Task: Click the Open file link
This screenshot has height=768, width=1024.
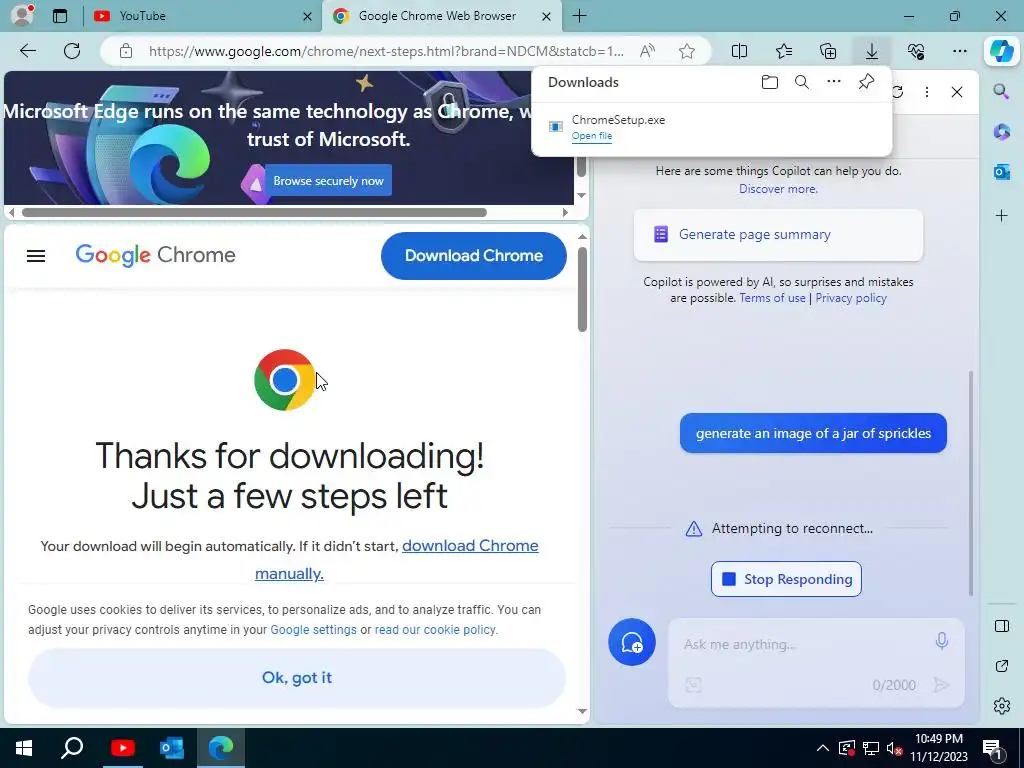Action: (592, 136)
